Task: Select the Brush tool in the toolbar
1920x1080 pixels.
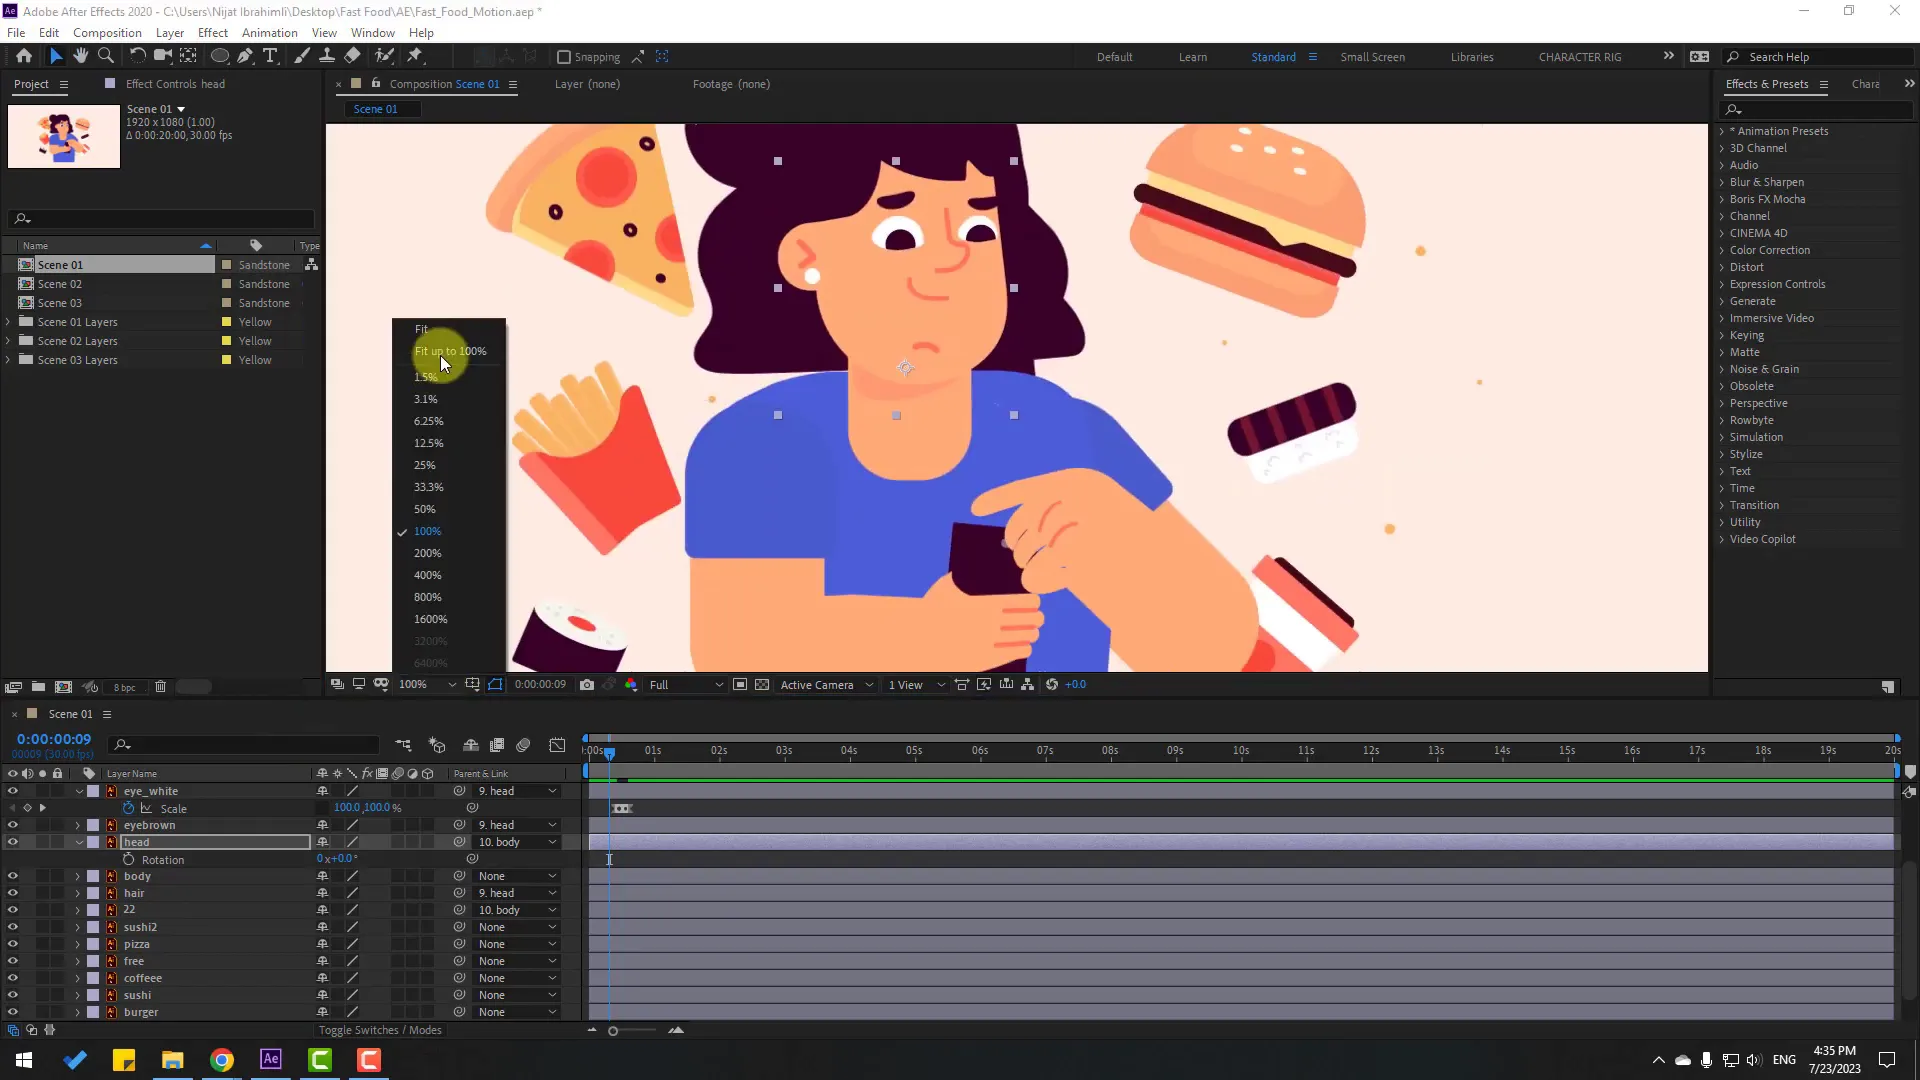Action: coord(302,56)
